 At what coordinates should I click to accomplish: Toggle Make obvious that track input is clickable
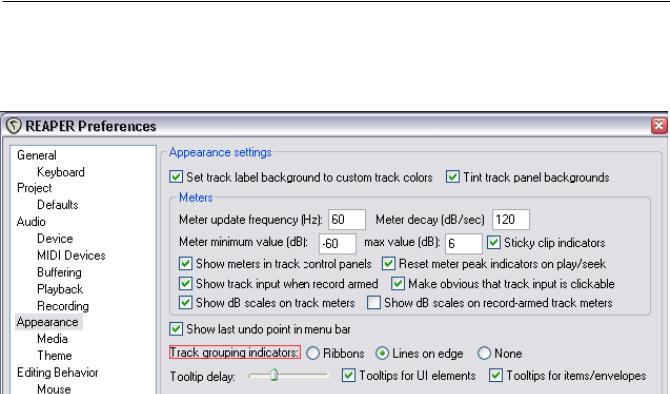coord(398,284)
